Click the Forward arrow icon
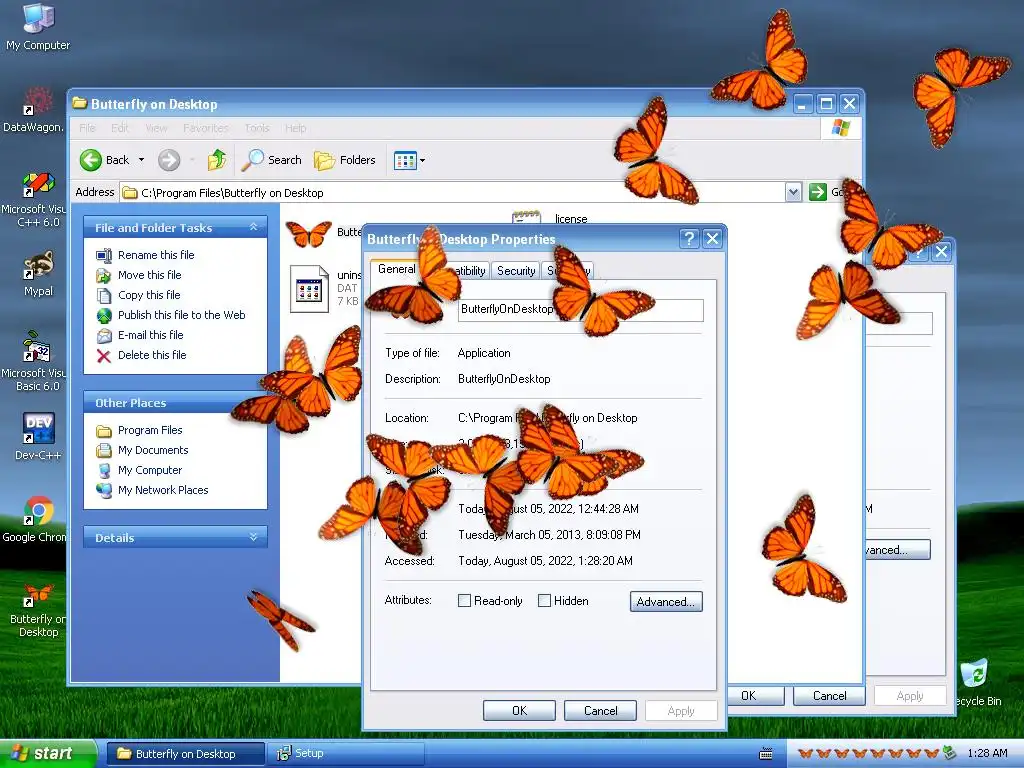 point(168,160)
